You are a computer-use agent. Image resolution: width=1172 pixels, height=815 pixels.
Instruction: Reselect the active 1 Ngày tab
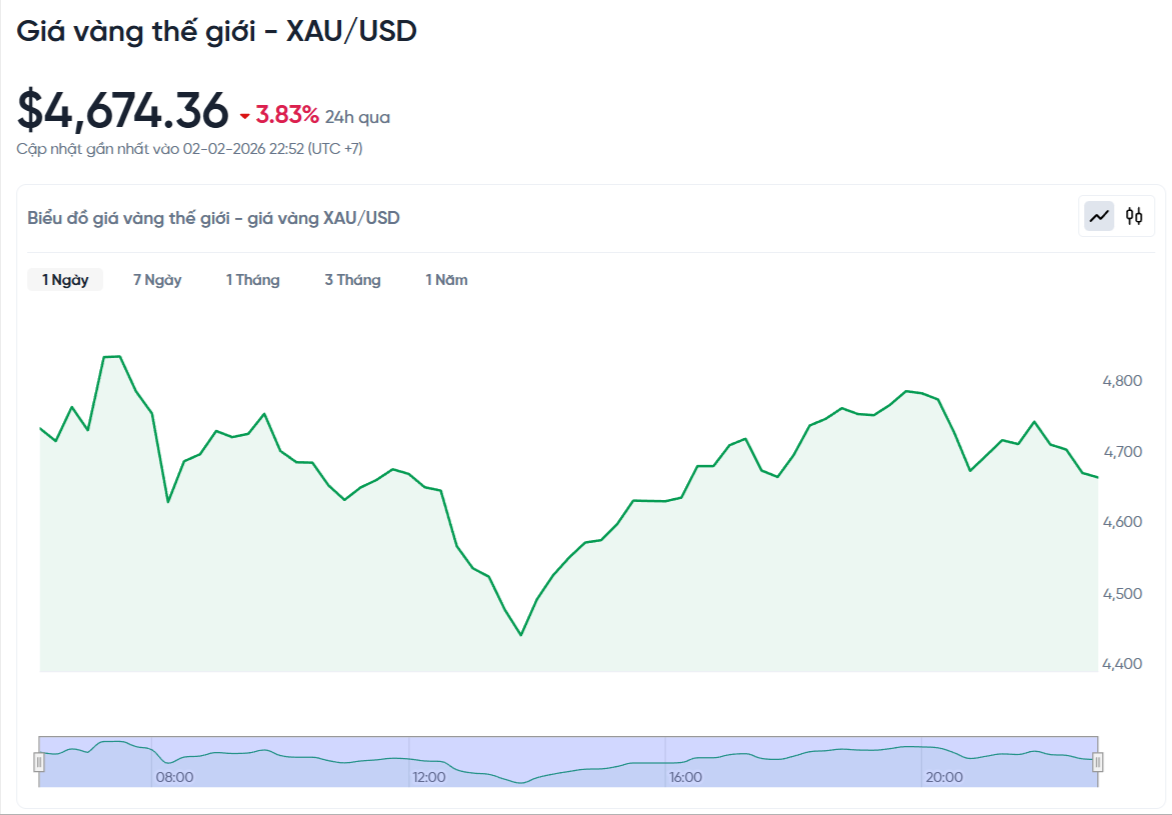pos(64,280)
